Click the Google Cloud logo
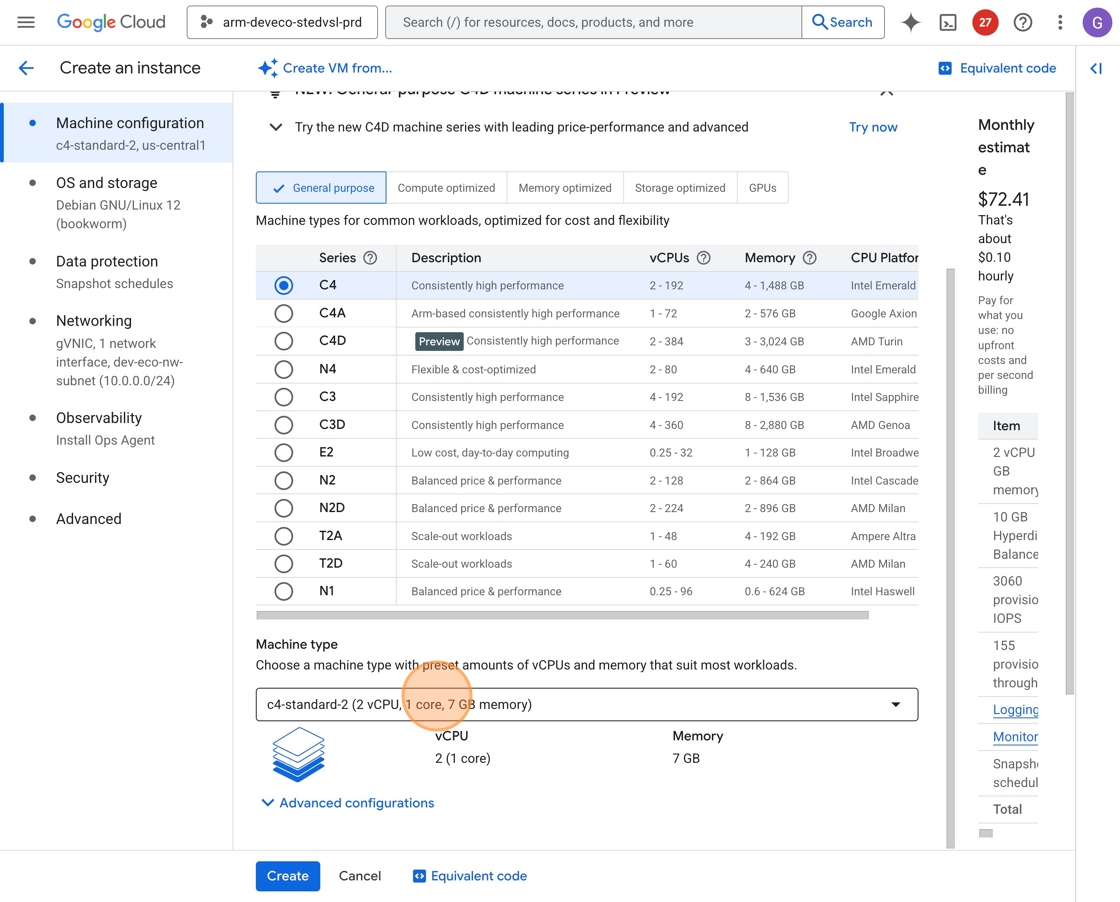The image size is (1120, 902). (x=111, y=22)
